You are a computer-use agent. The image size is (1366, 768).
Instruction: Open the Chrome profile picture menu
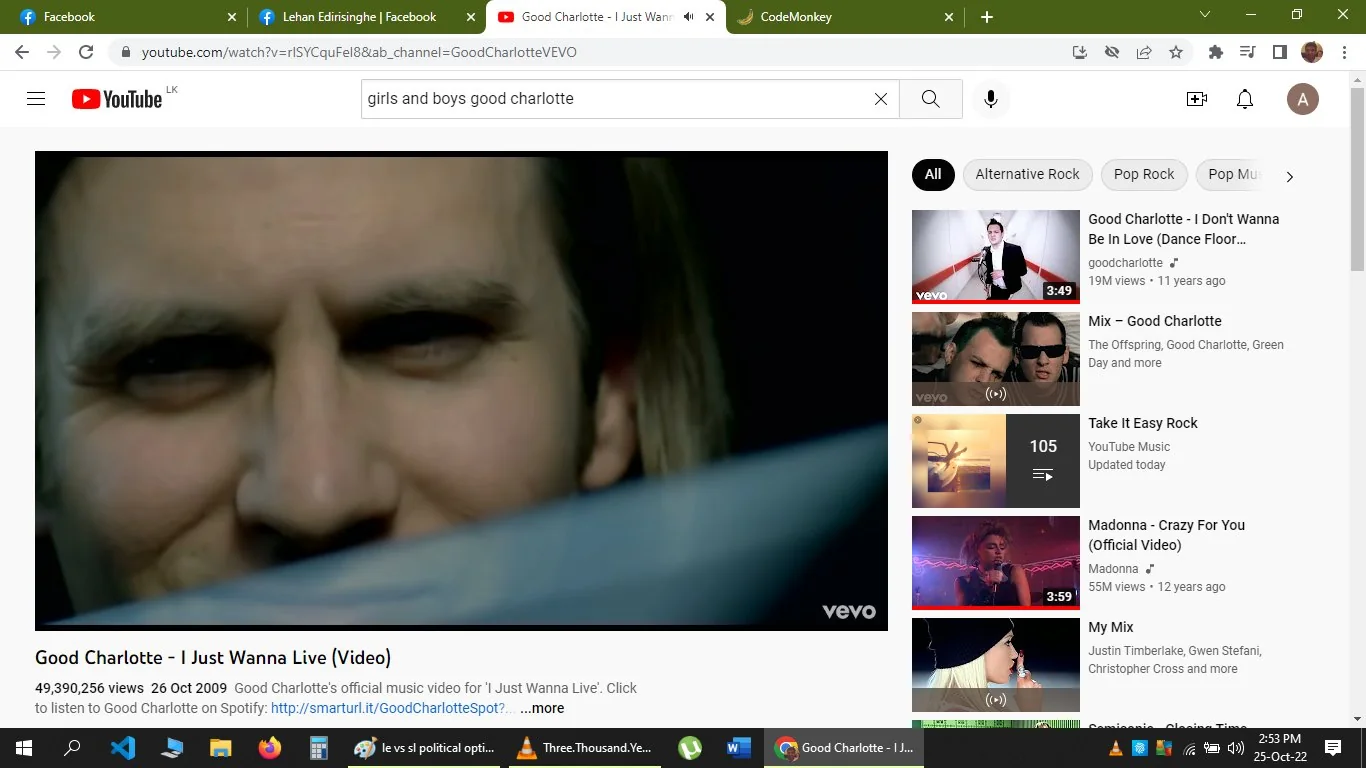pos(1311,52)
